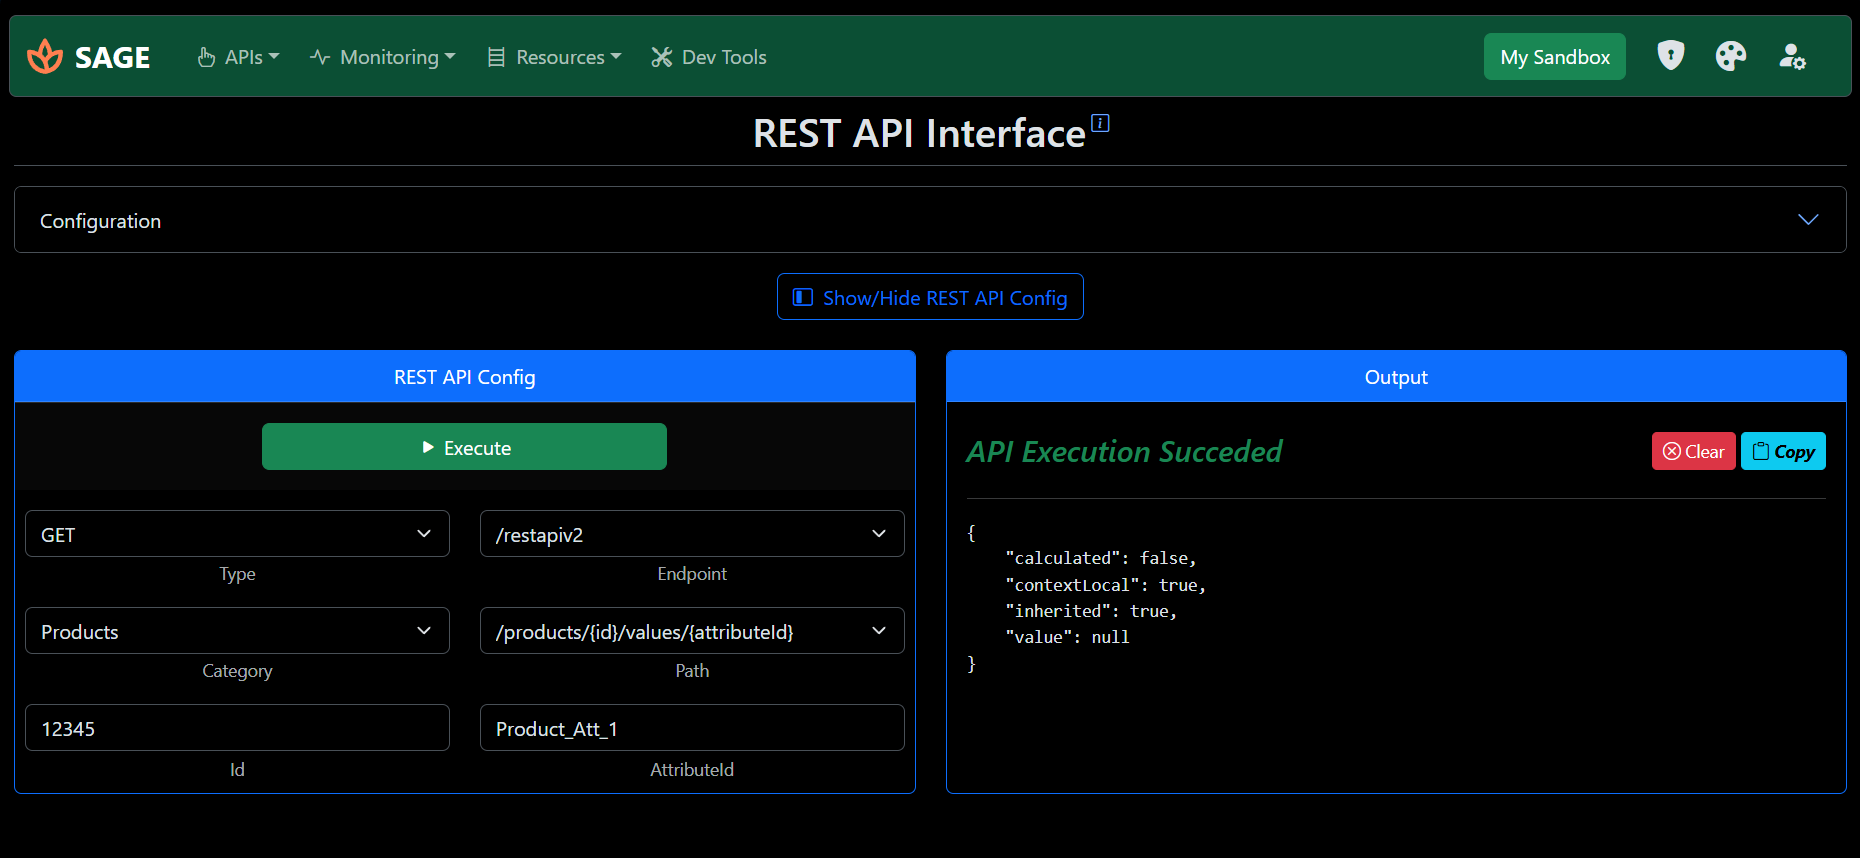Viewport: 1860px width, 858px height.
Task: Click the REST API Config panel header
Action: 465,377
